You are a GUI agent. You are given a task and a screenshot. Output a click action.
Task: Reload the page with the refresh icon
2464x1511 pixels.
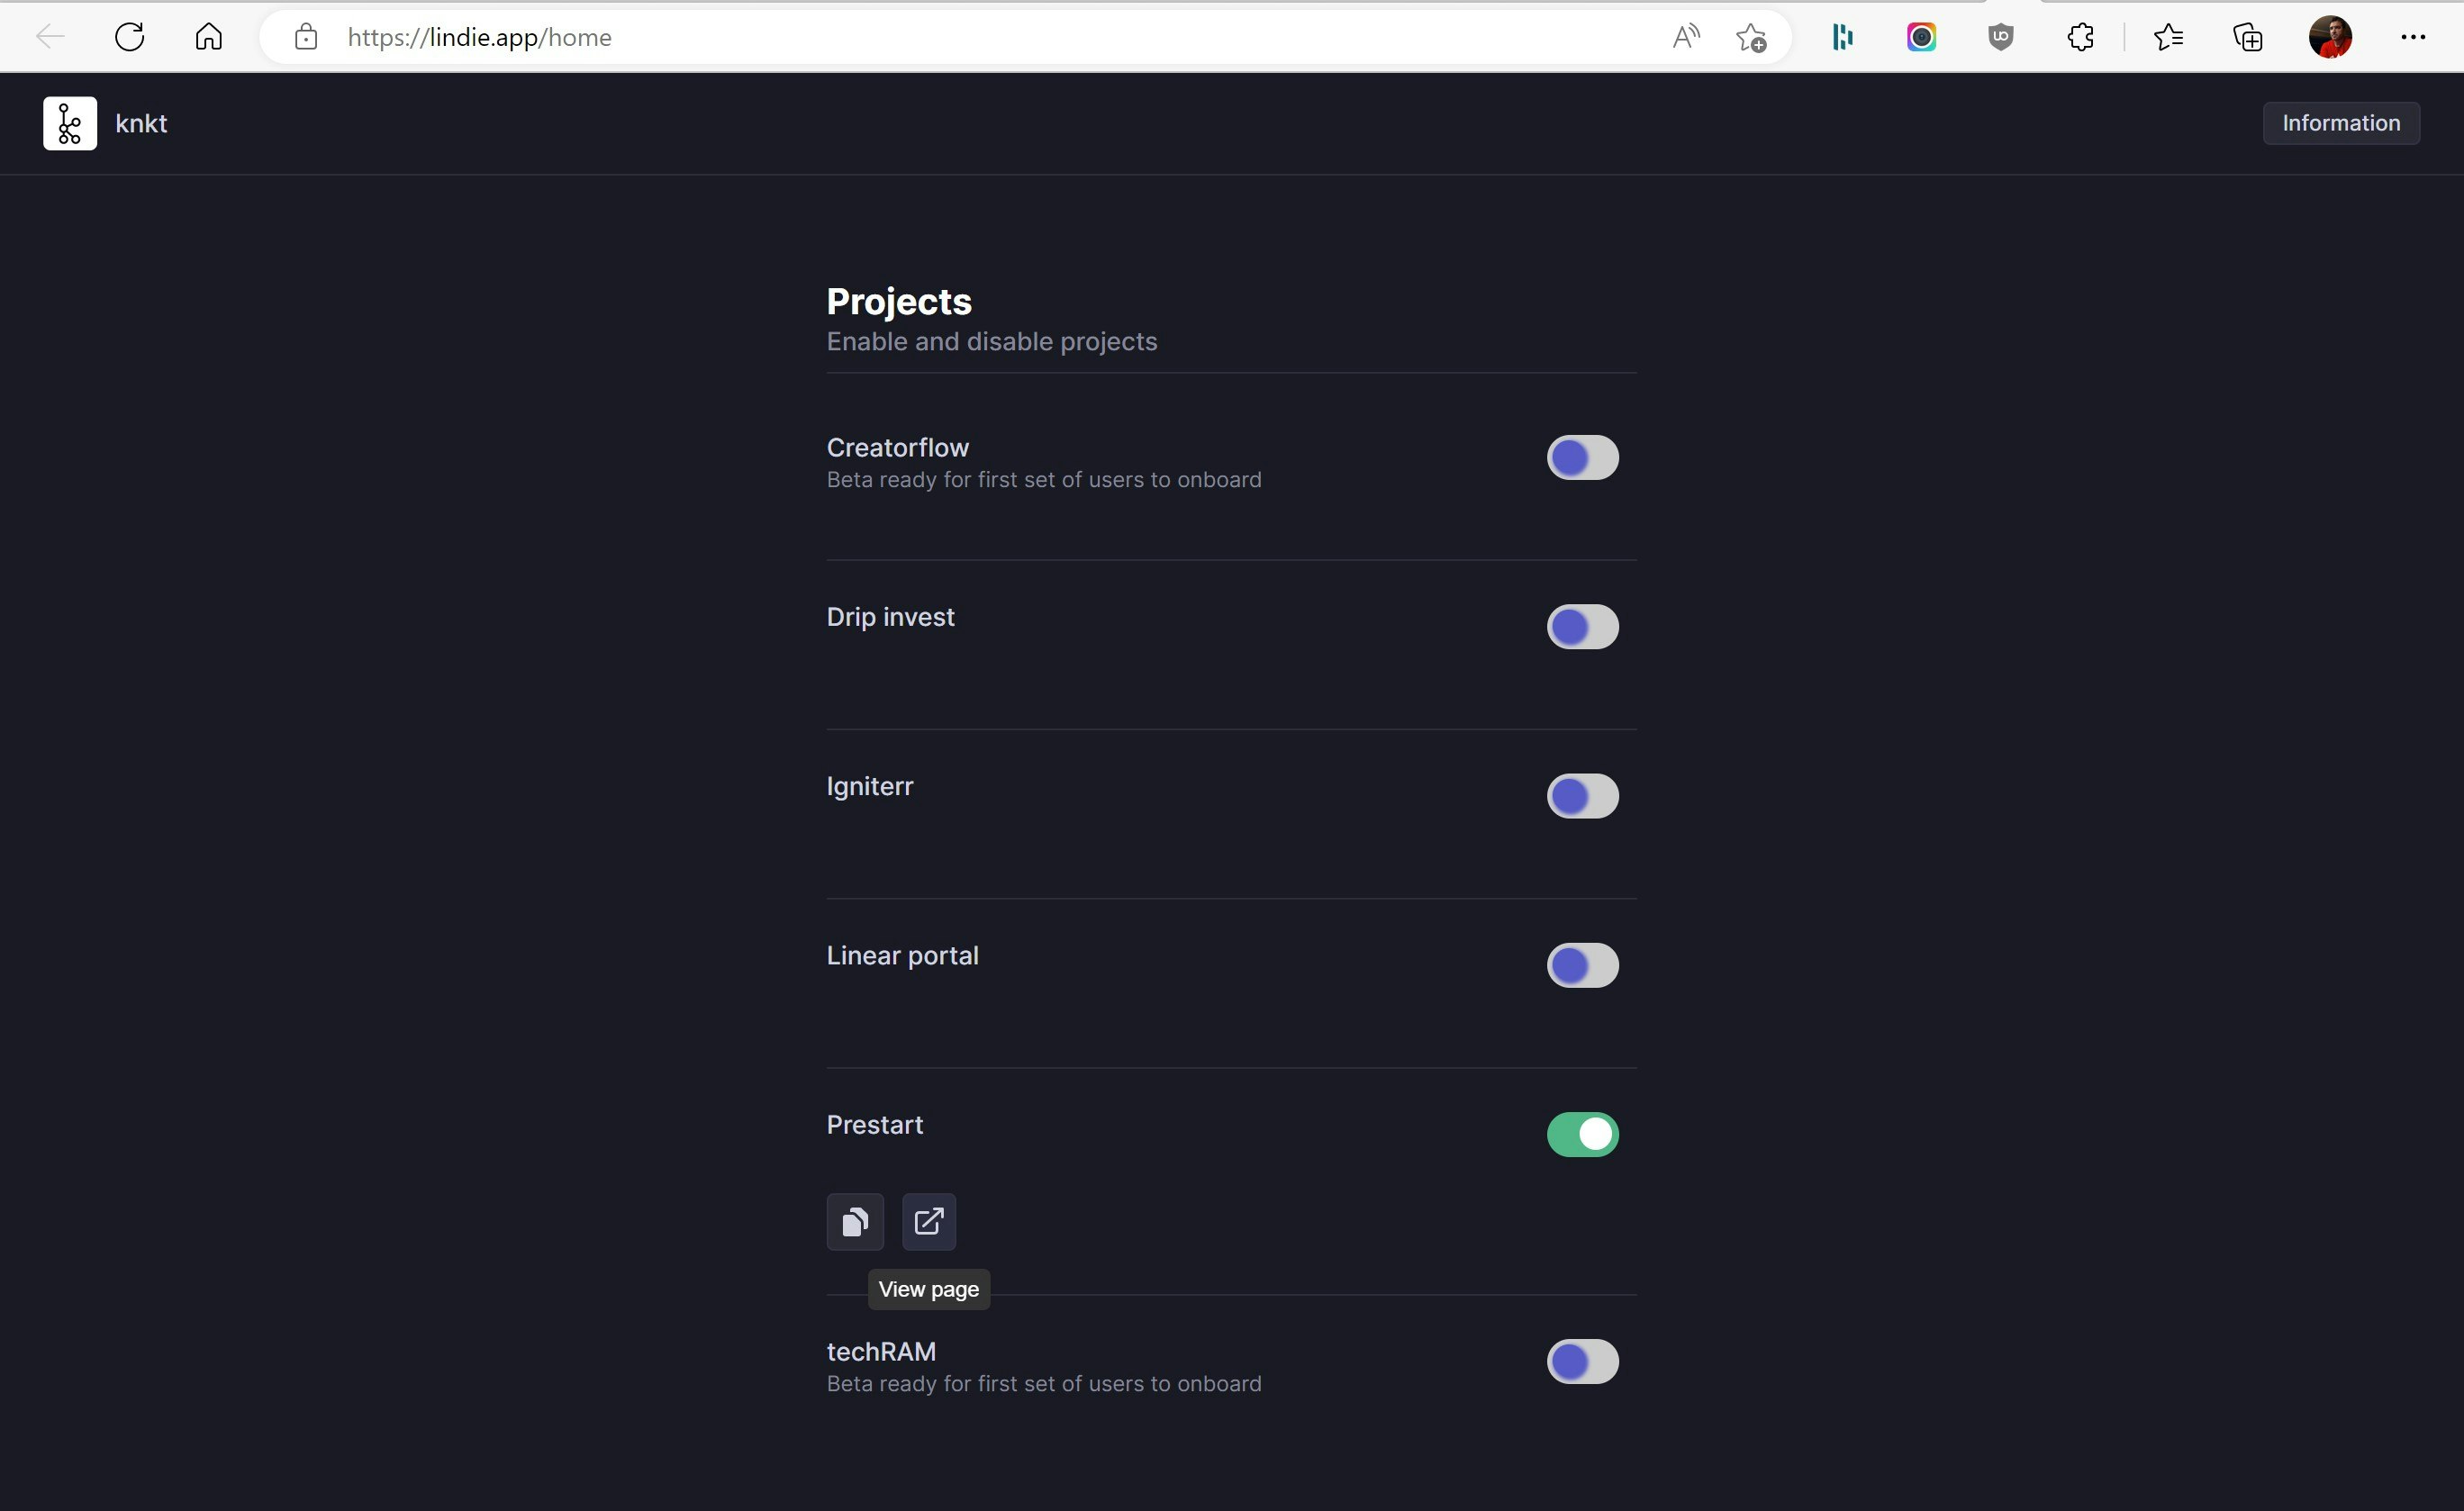tap(130, 37)
